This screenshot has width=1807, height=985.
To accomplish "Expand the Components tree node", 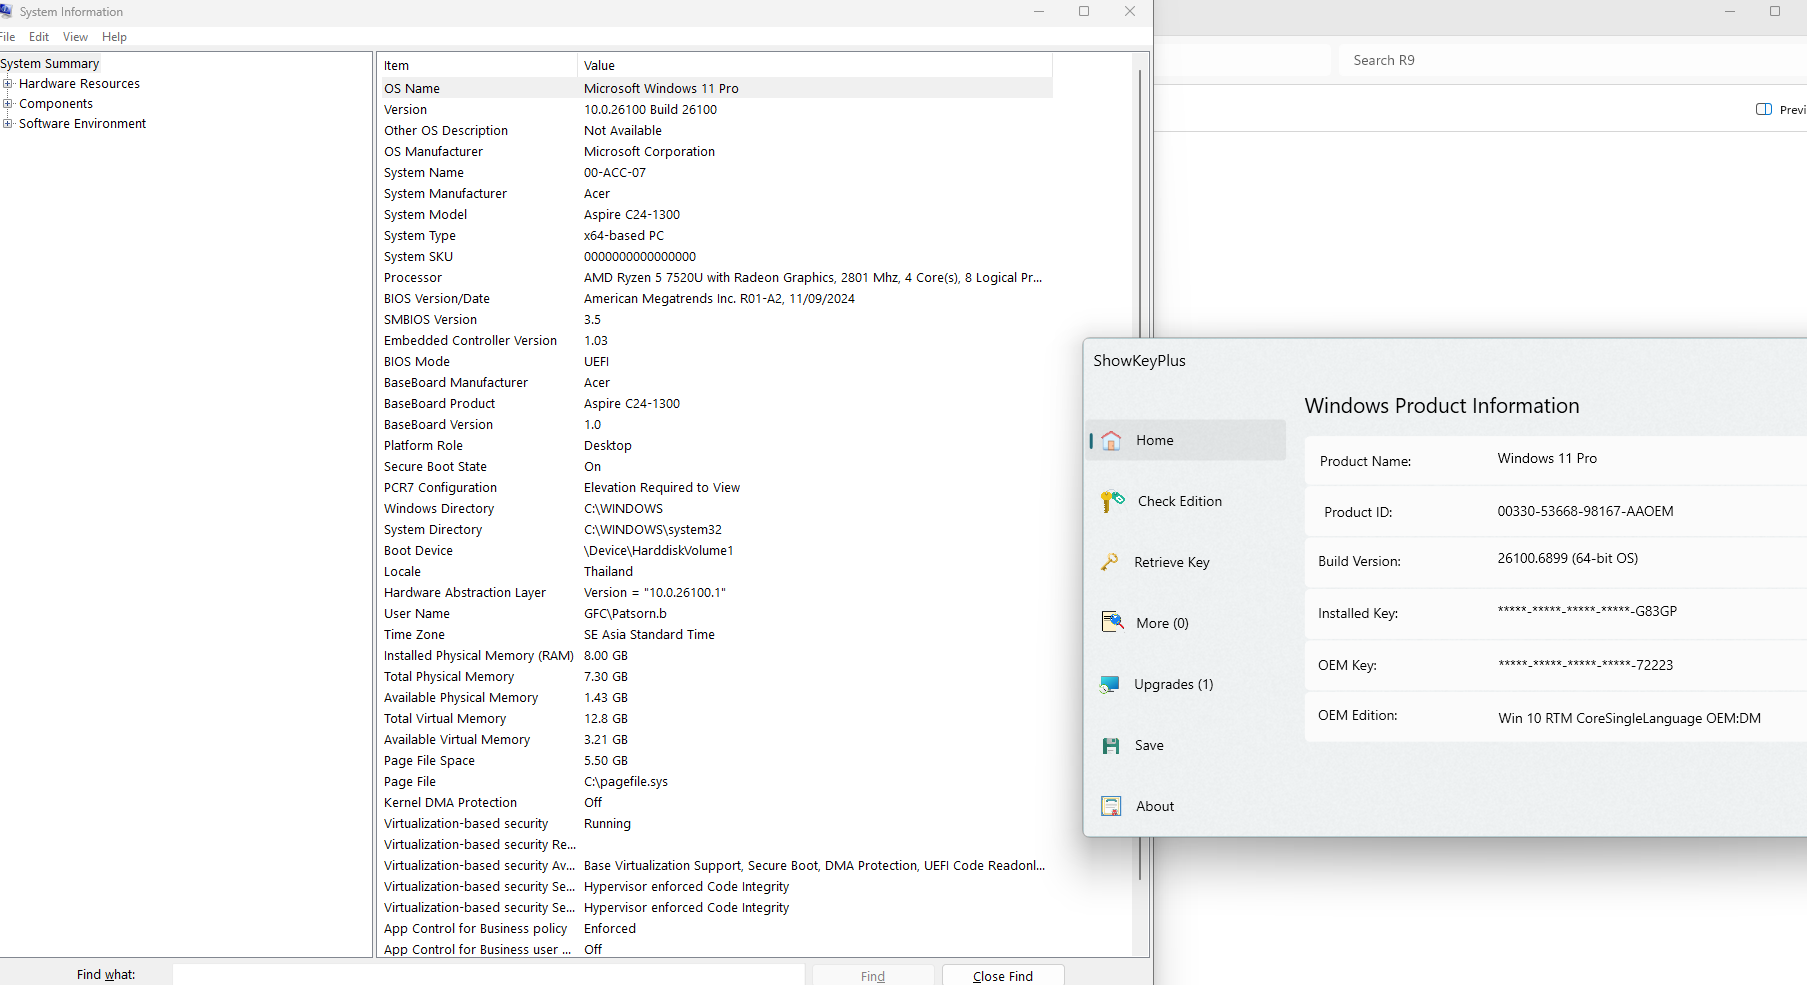I will (8, 104).
